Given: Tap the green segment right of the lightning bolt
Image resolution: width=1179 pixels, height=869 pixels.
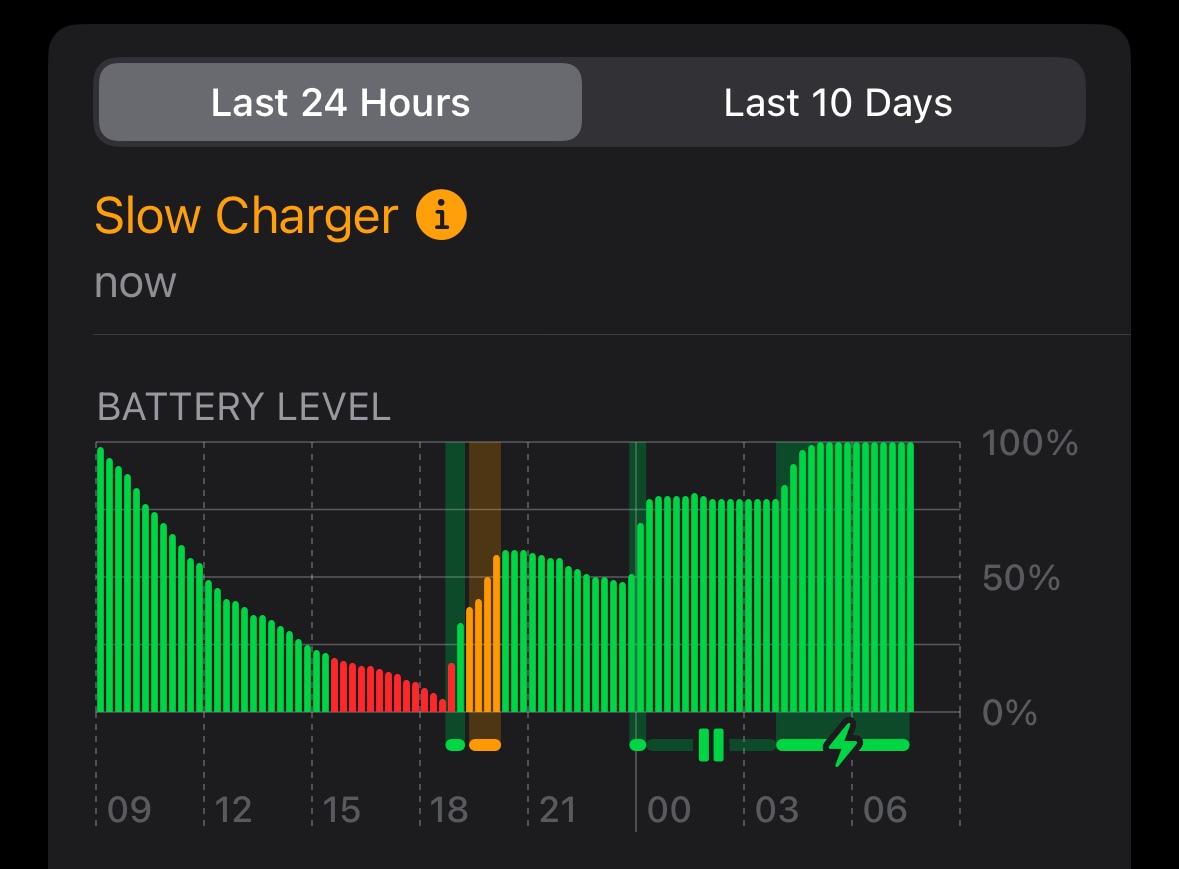Looking at the screenshot, I should point(883,744).
